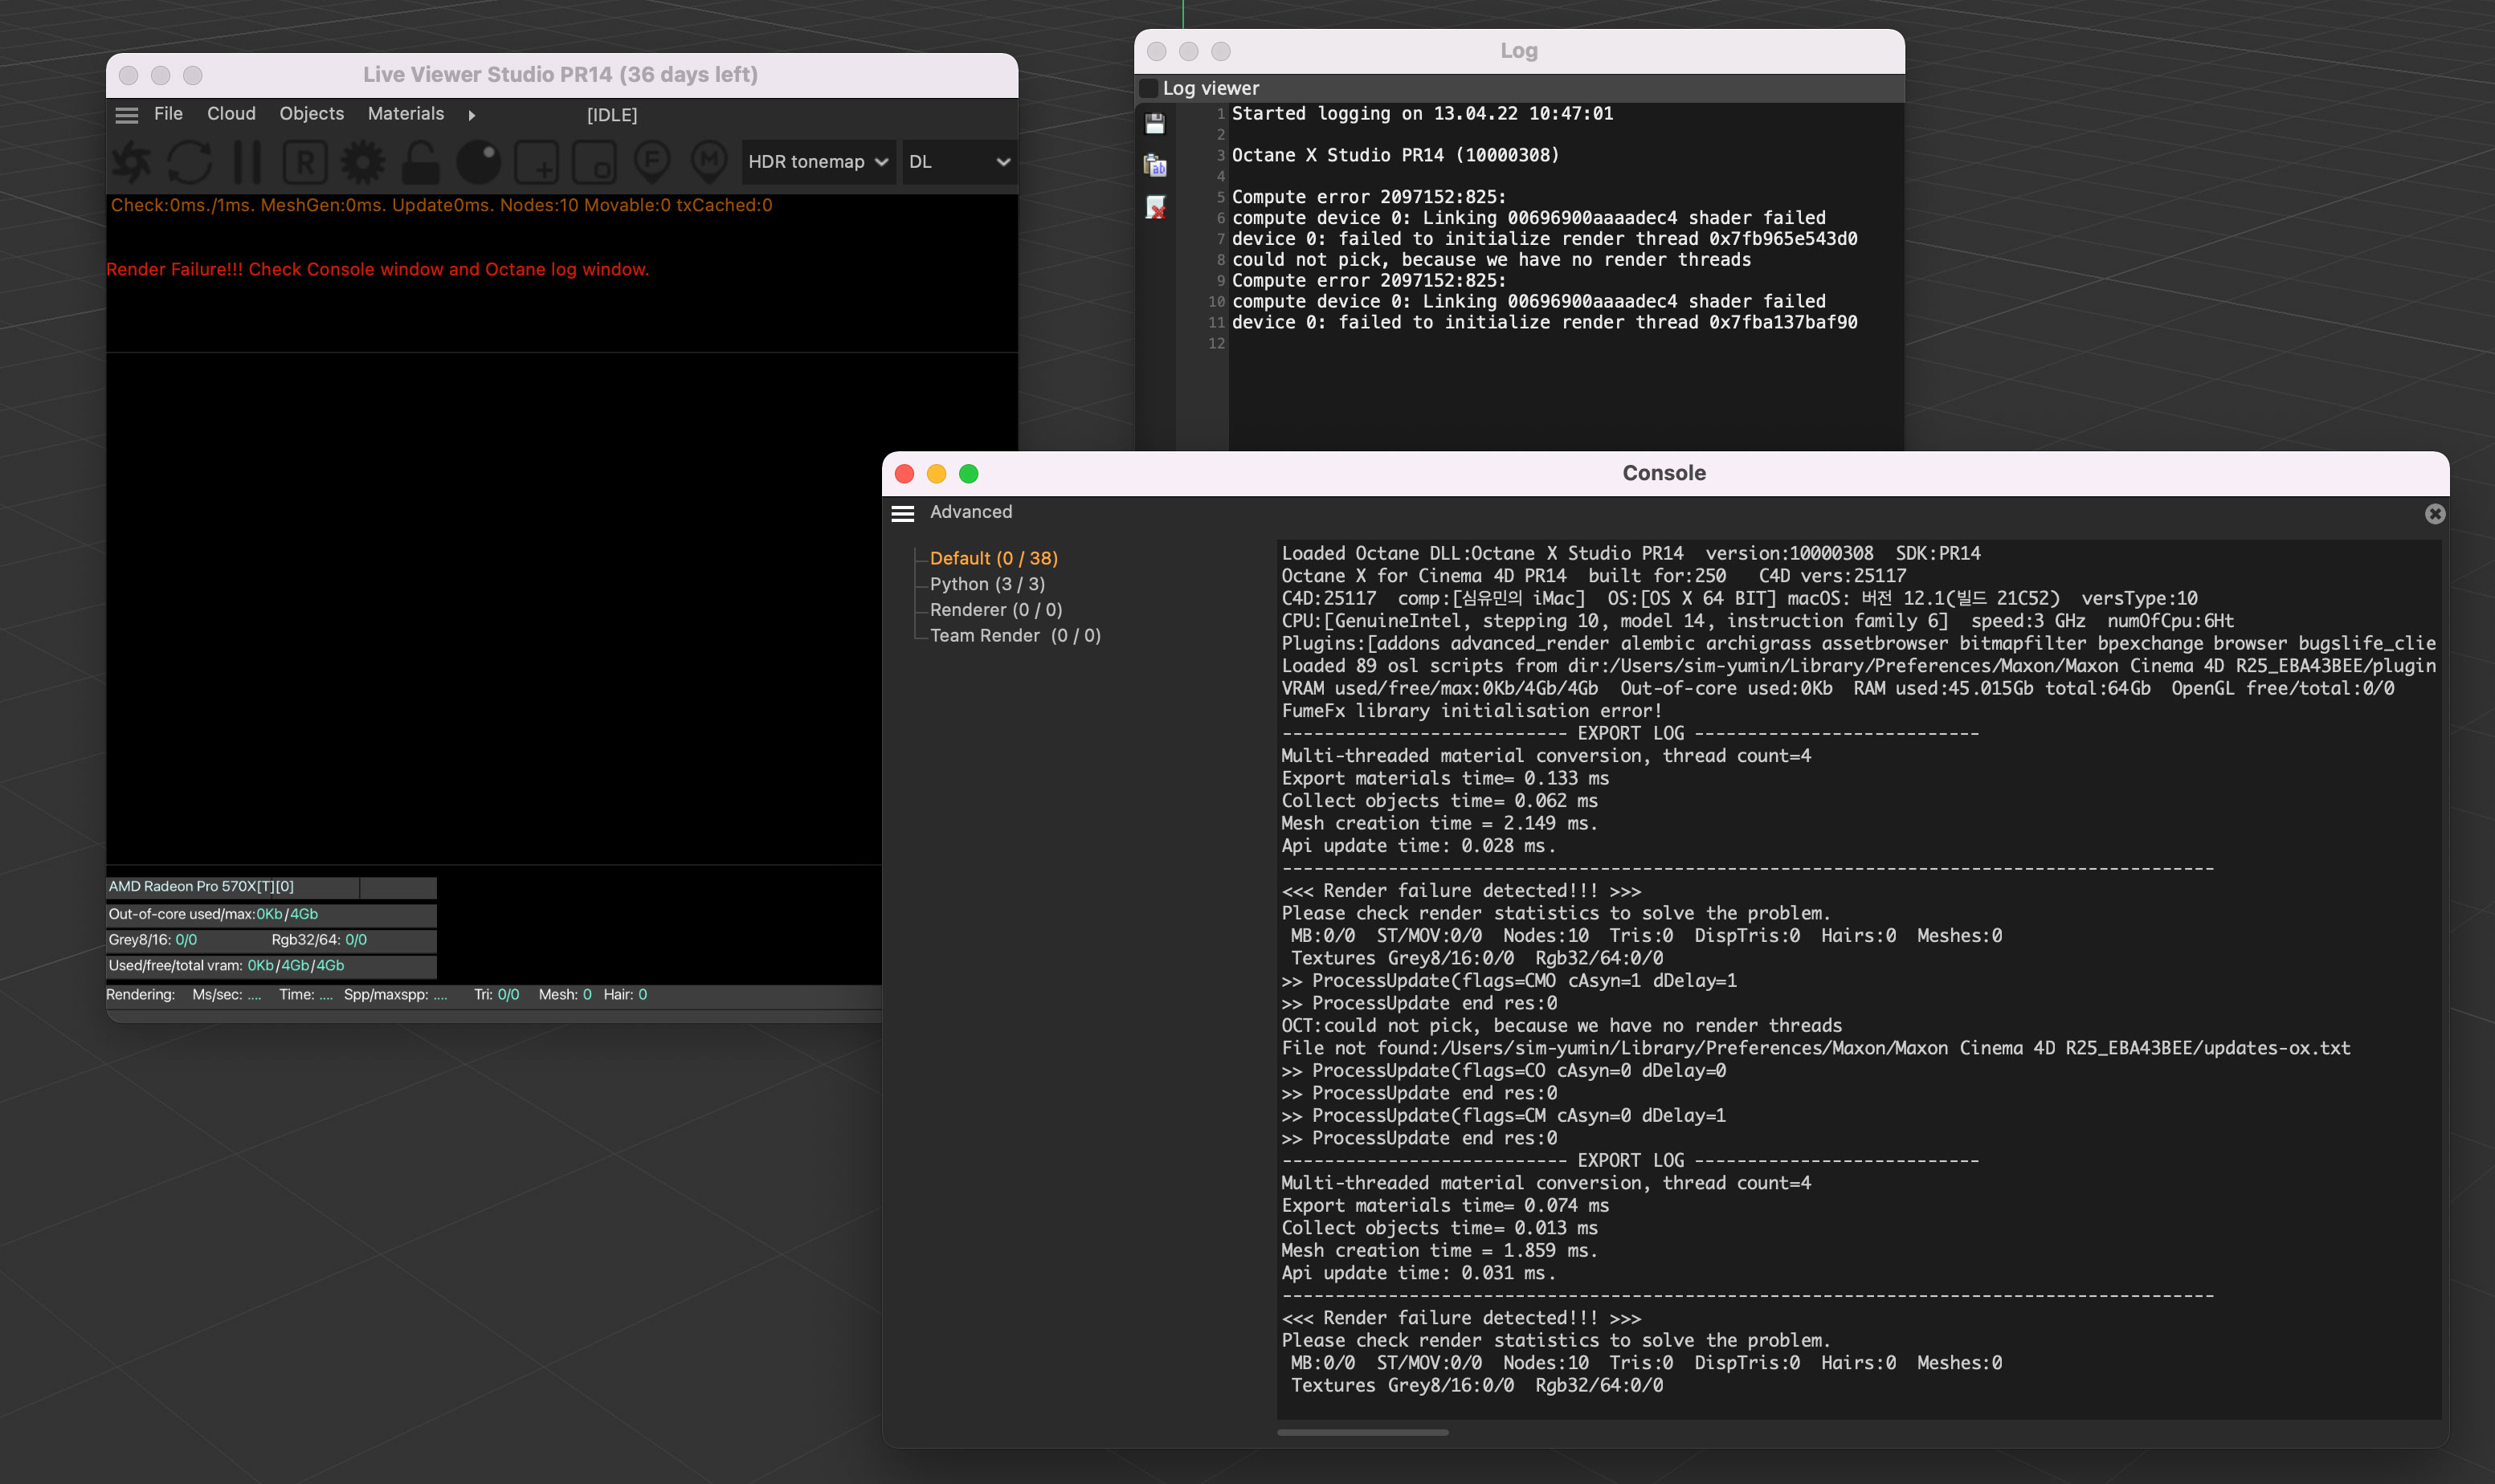2495x1484 pixels.
Task: Select Python (3 / 3) in Console tree
Action: [987, 584]
